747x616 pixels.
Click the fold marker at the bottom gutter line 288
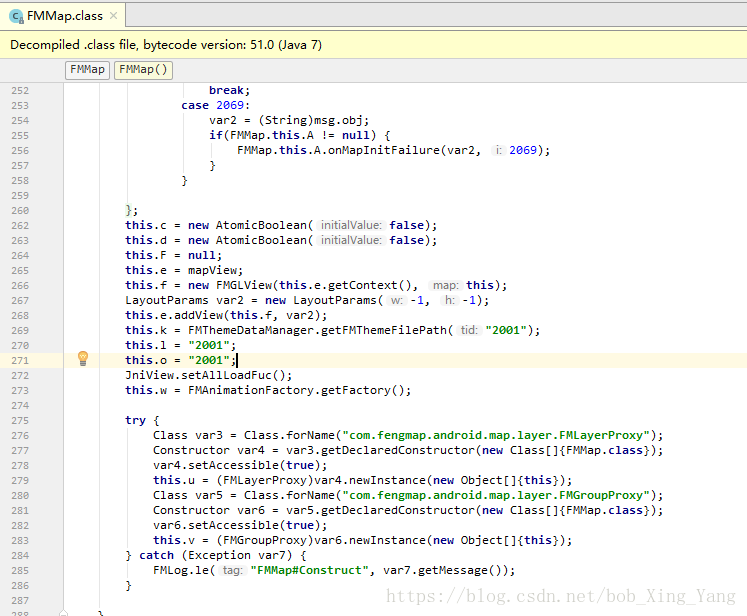pos(63,613)
